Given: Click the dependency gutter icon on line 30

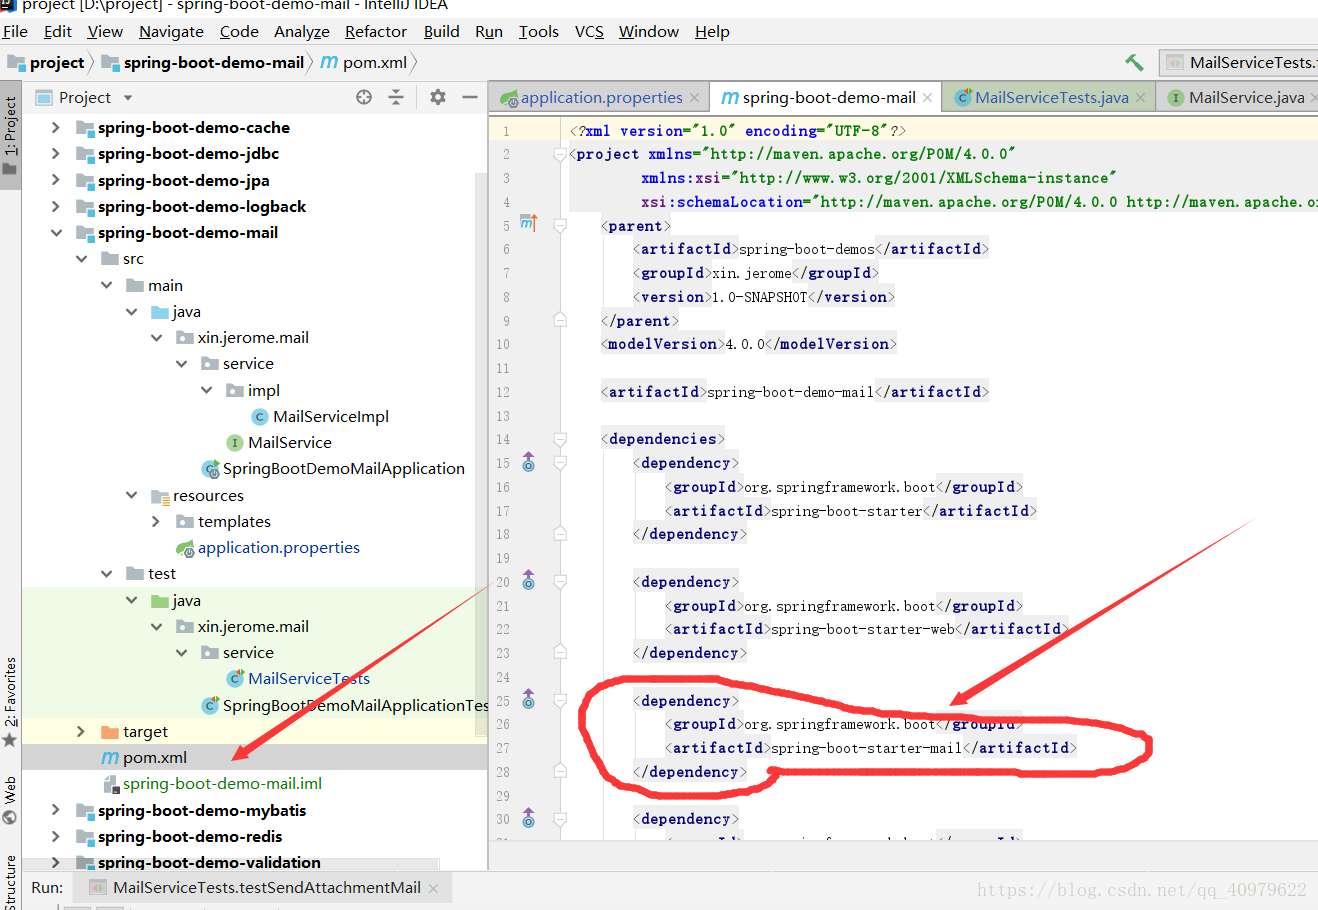Looking at the screenshot, I should pos(528,818).
